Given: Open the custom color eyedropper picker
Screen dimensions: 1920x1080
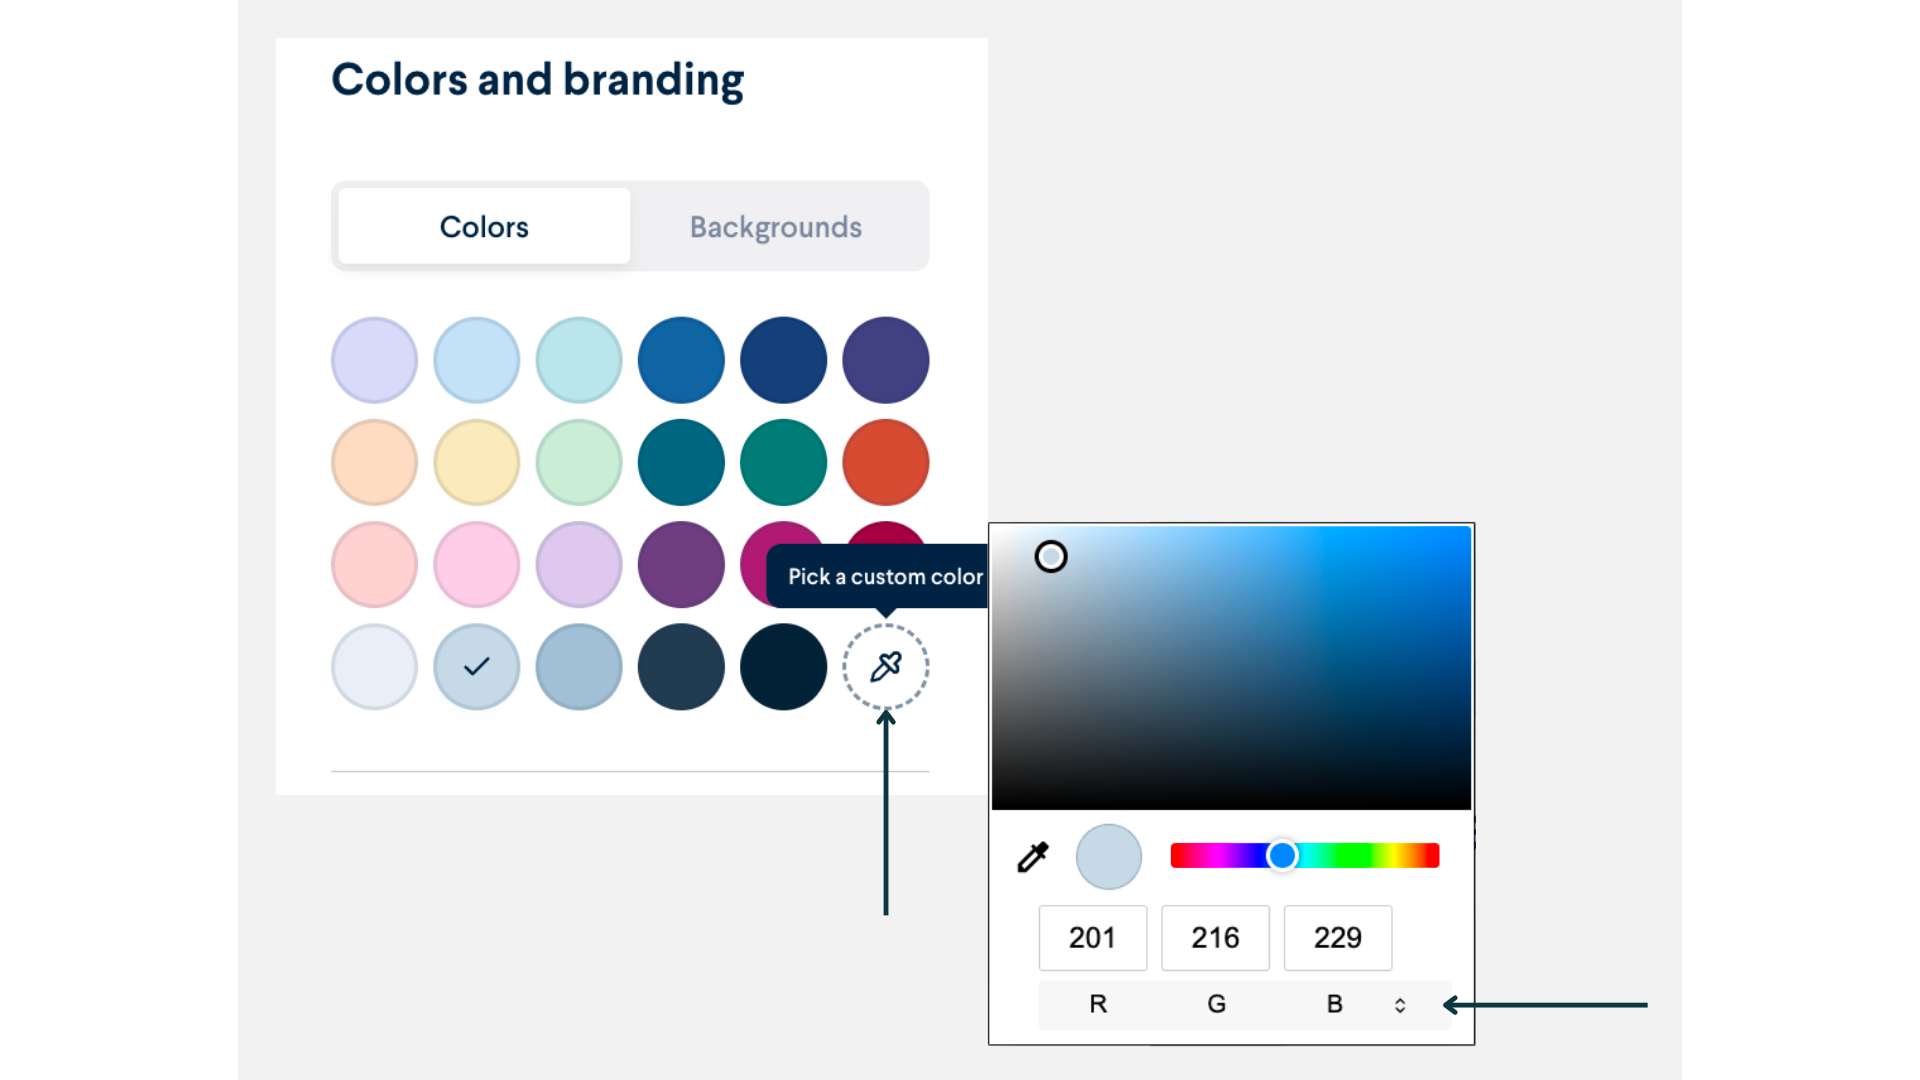Looking at the screenshot, I should coord(885,667).
